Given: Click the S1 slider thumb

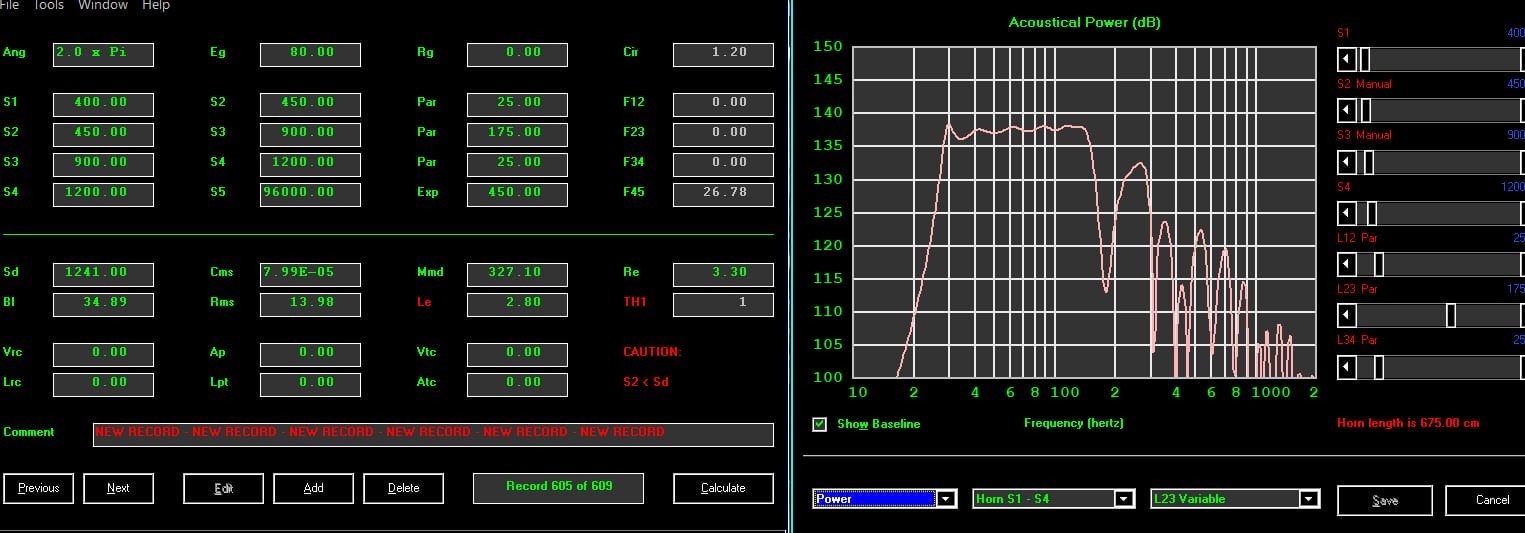Looking at the screenshot, I should point(1364,58).
